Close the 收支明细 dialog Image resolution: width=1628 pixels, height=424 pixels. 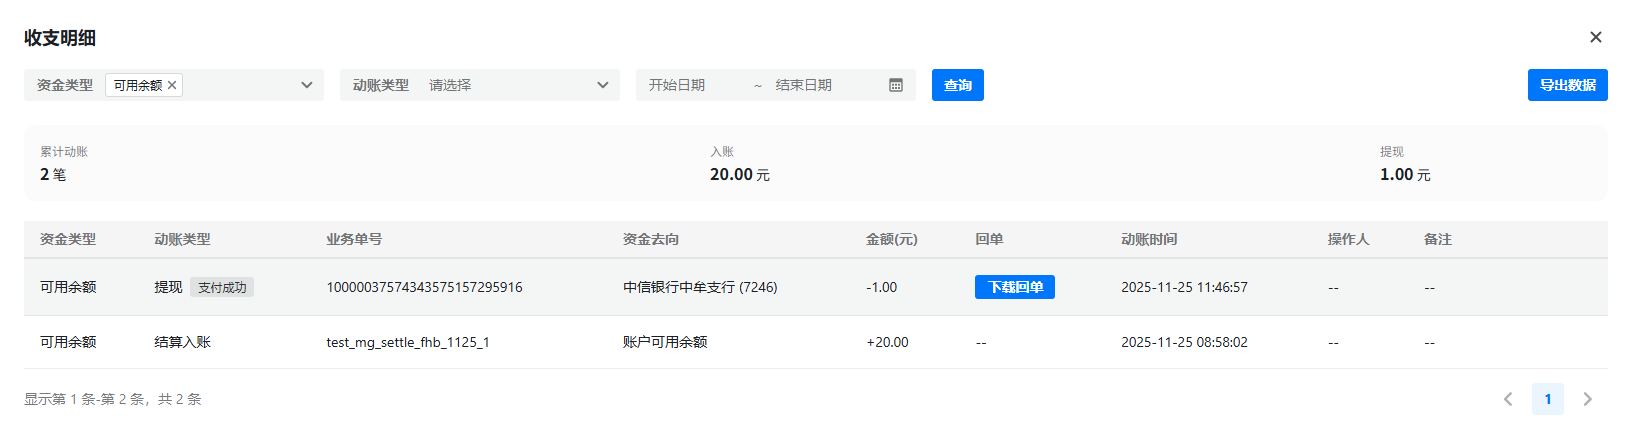tap(1595, 37)
